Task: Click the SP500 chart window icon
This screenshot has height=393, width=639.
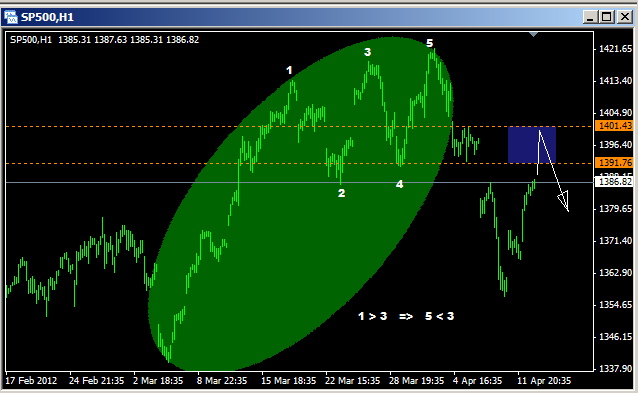Action: coord(11,17)
